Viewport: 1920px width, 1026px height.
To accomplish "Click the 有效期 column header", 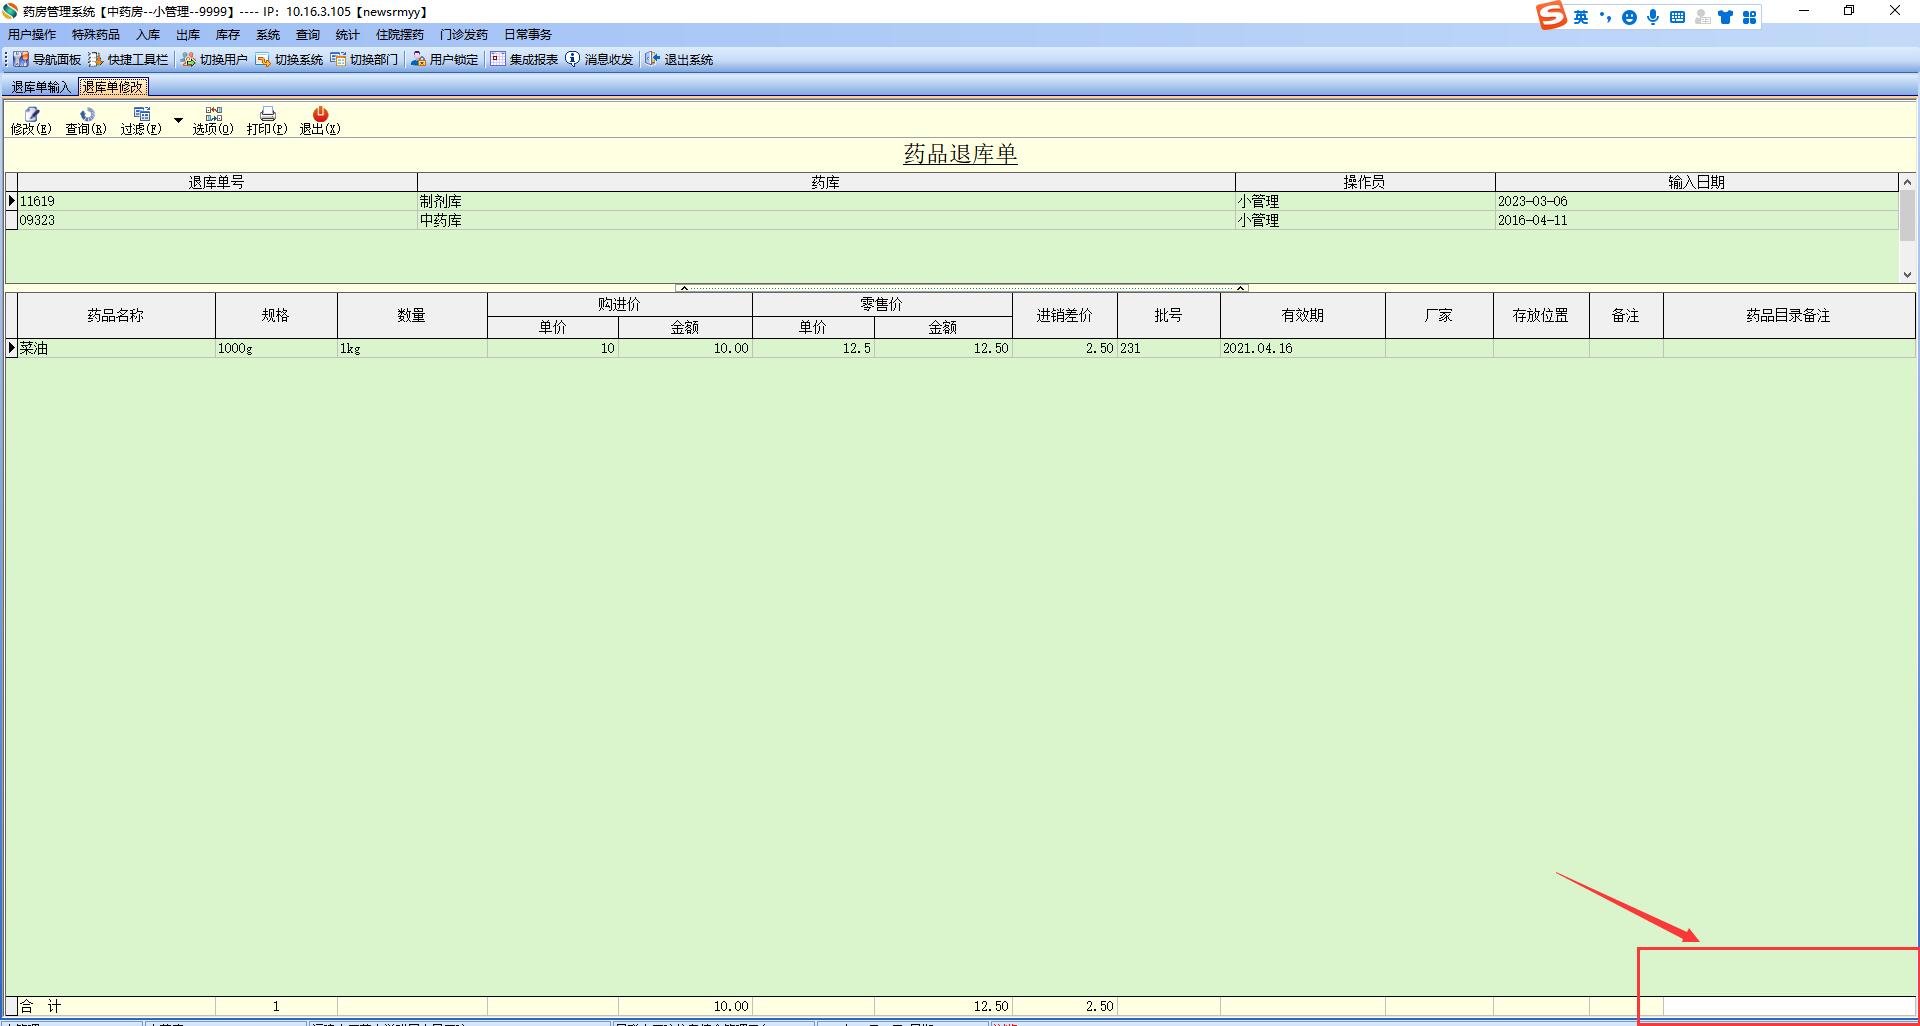I will 1303,315.
